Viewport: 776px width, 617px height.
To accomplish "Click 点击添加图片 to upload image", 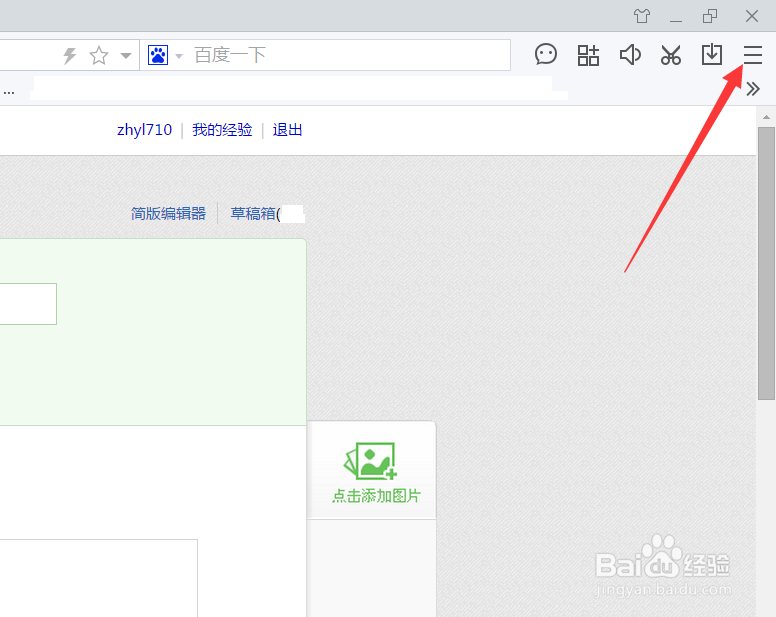I will tap(376, 495).
